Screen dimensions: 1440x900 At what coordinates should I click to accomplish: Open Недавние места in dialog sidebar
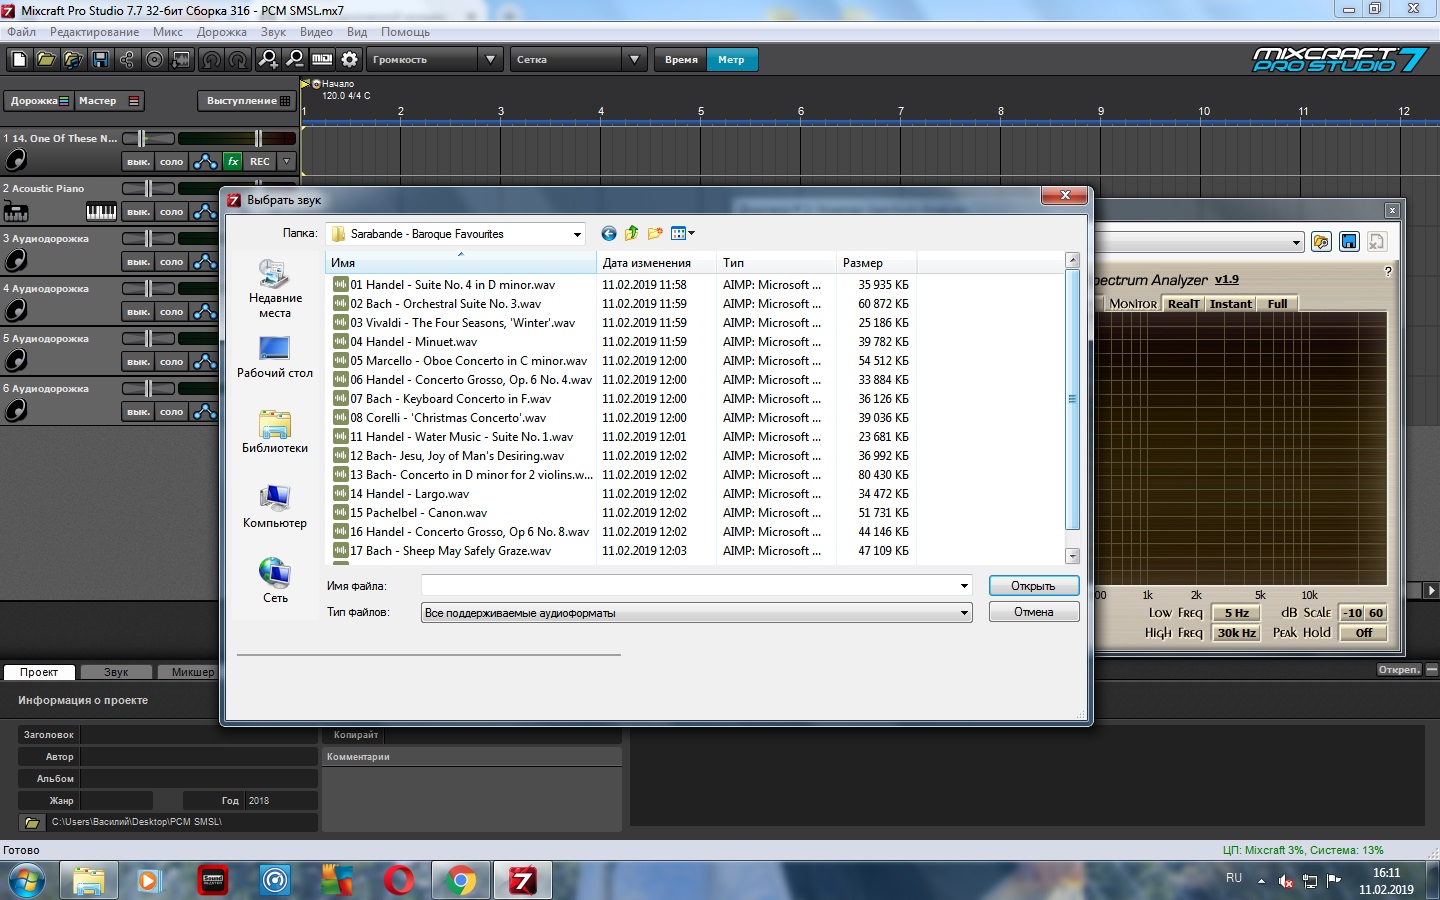[275, 290]
